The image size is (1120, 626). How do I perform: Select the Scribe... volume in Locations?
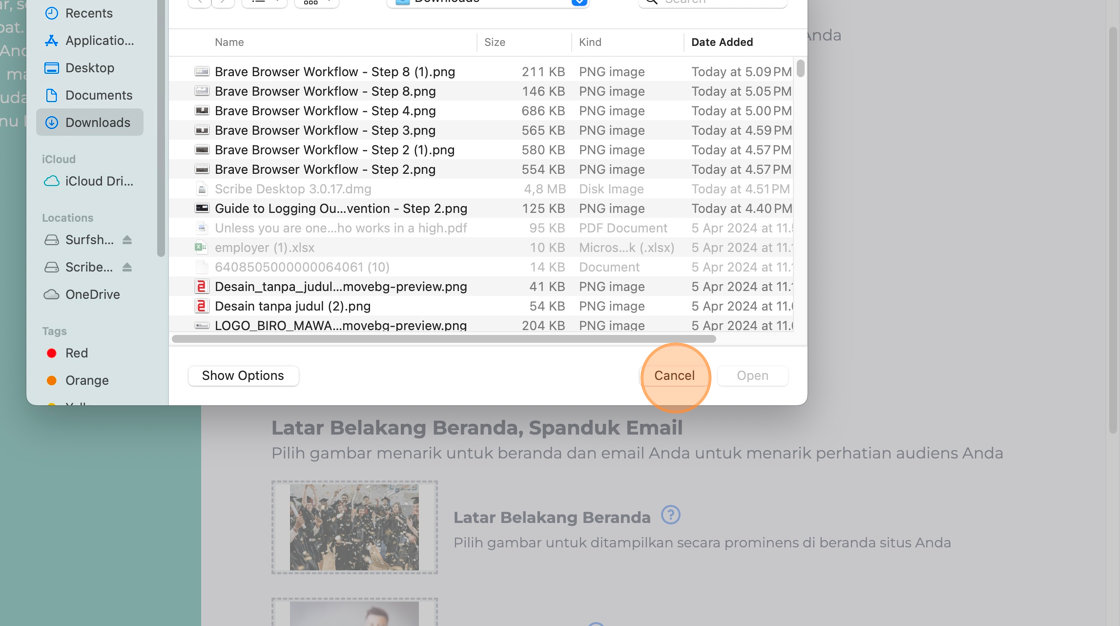pos(79,267)
